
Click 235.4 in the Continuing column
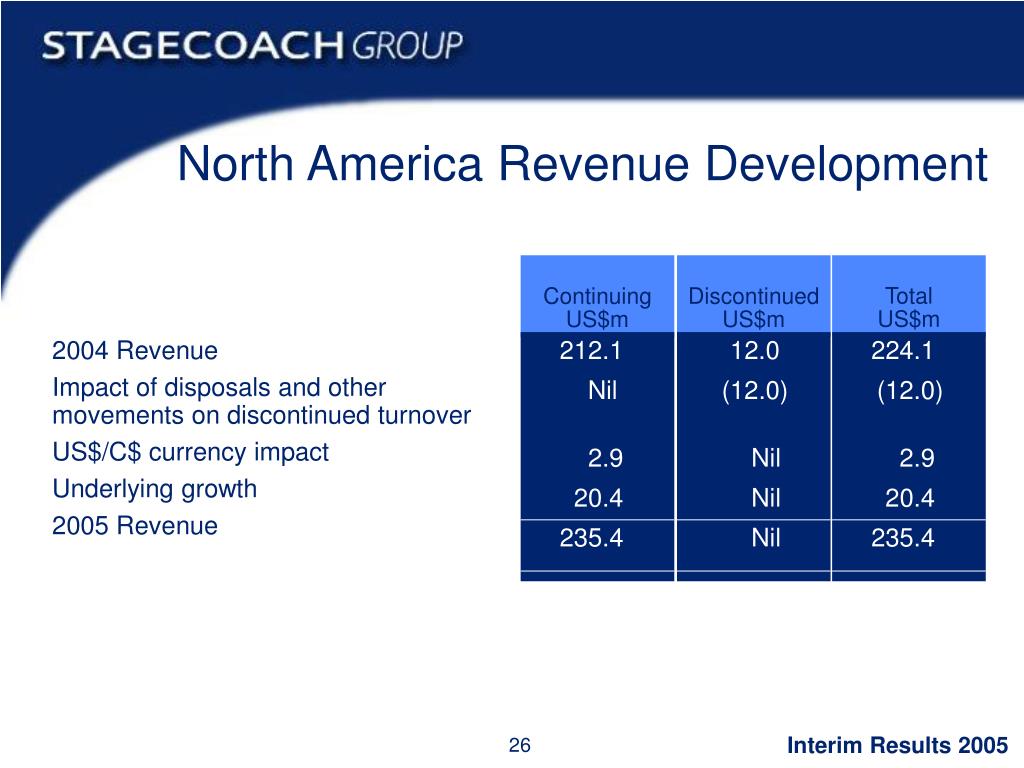(591, 538)
